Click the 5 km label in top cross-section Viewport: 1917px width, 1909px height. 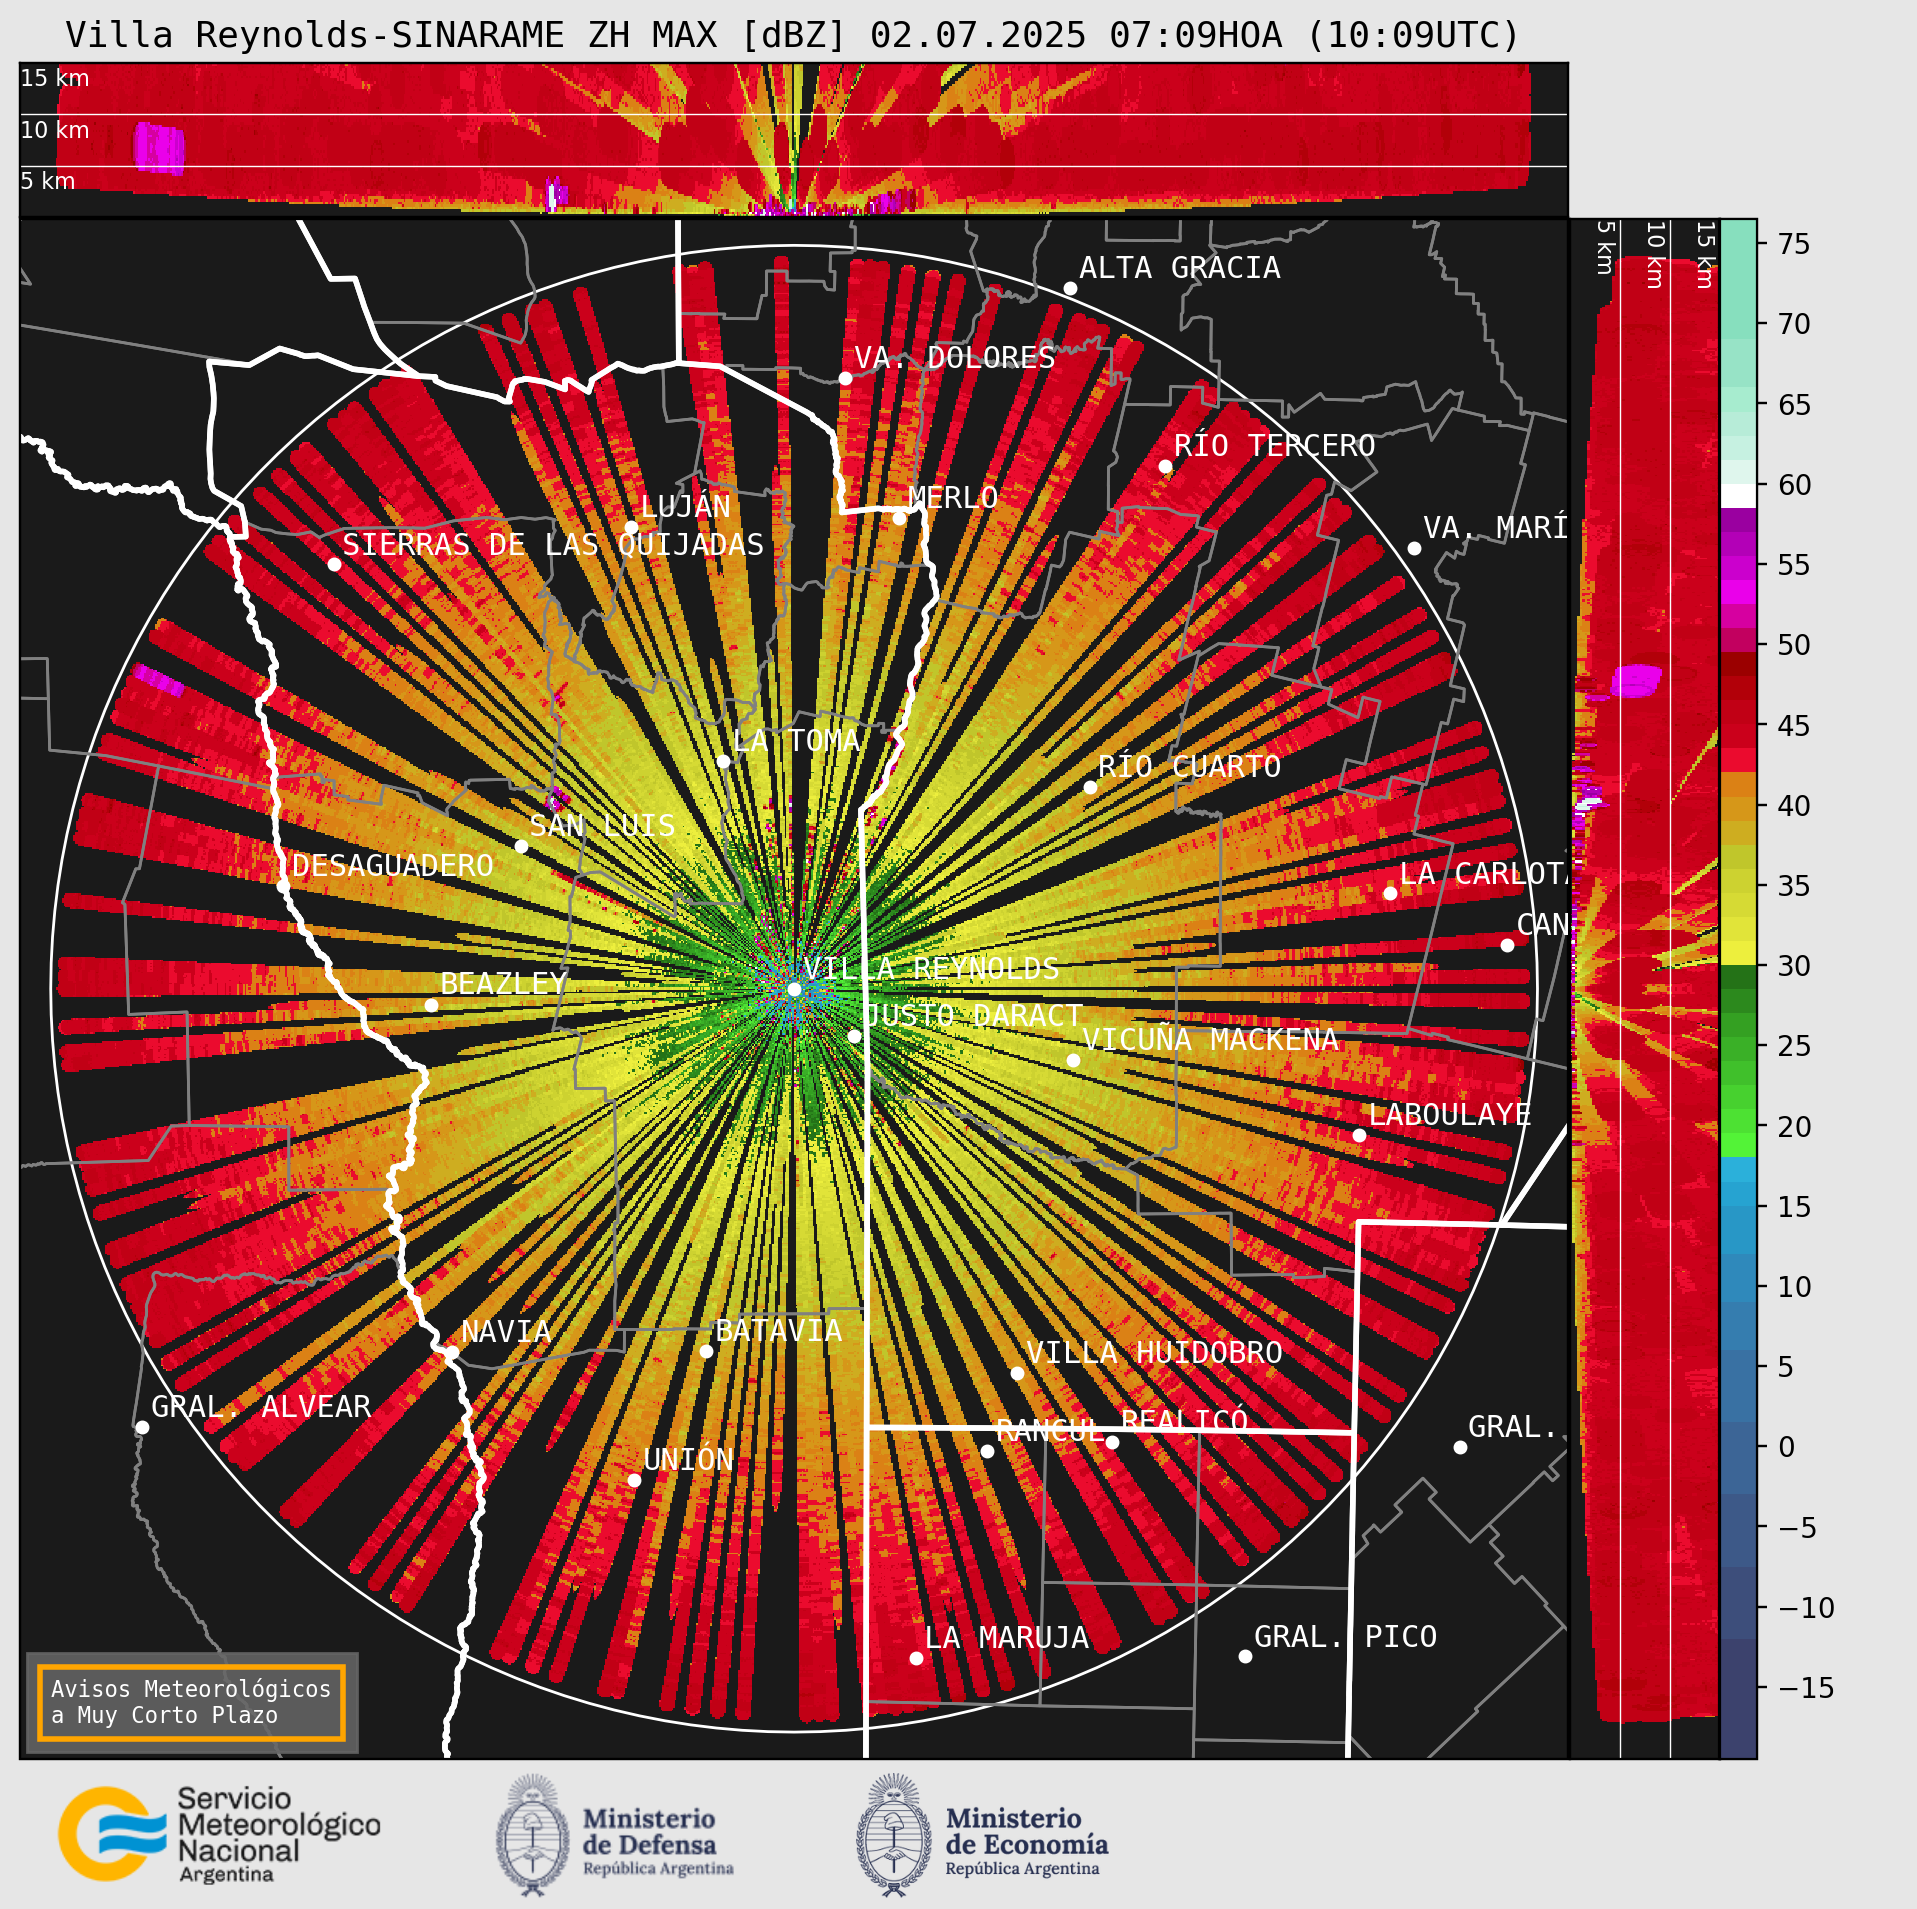tap(48, 181)
